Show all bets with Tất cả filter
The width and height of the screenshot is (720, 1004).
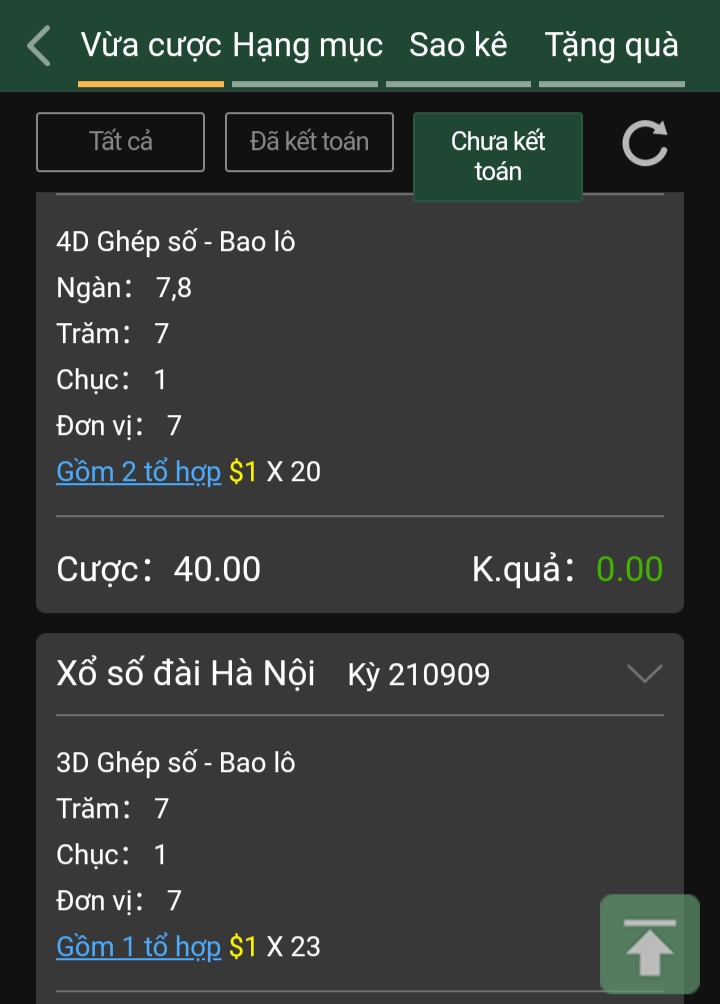[120, 142]
